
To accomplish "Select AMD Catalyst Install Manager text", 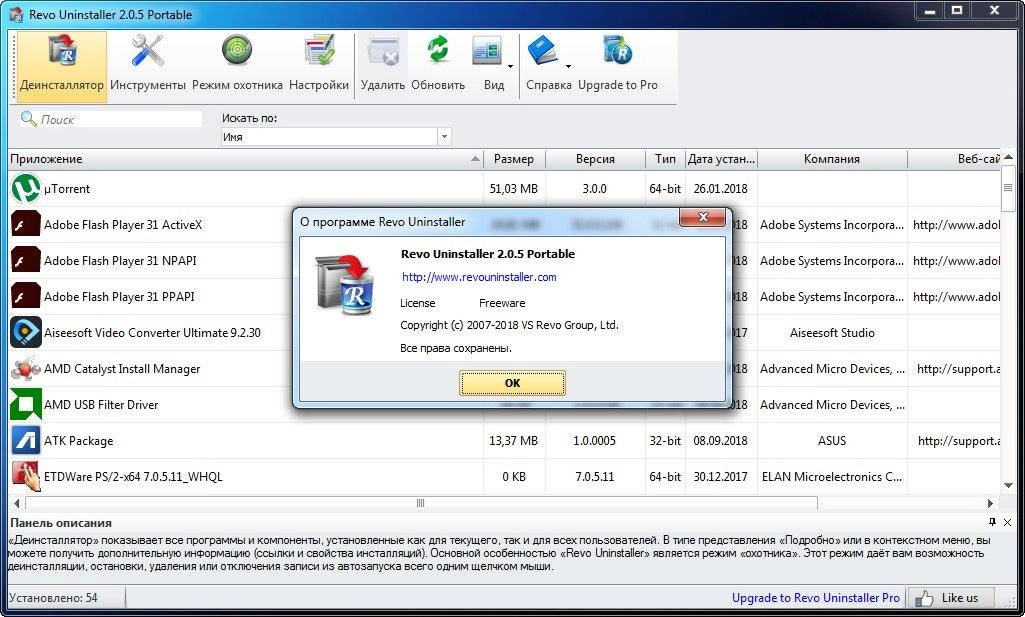I will coord(122,369).
